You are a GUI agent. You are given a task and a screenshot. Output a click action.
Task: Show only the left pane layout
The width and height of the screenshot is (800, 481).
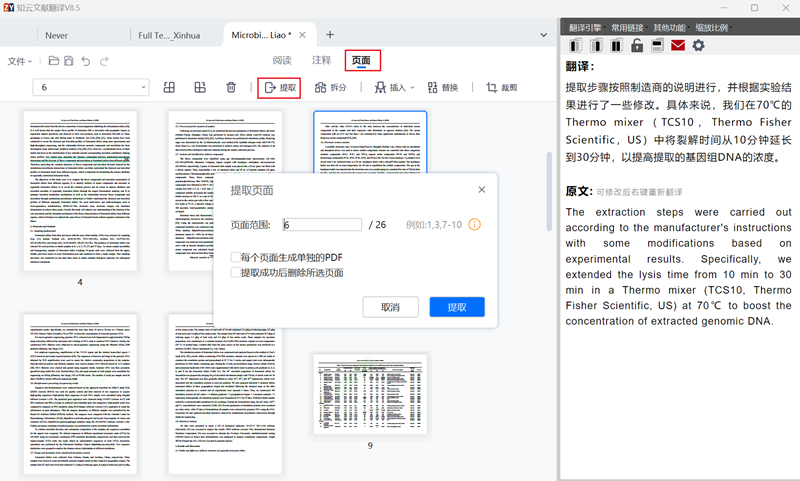point(576,46)
